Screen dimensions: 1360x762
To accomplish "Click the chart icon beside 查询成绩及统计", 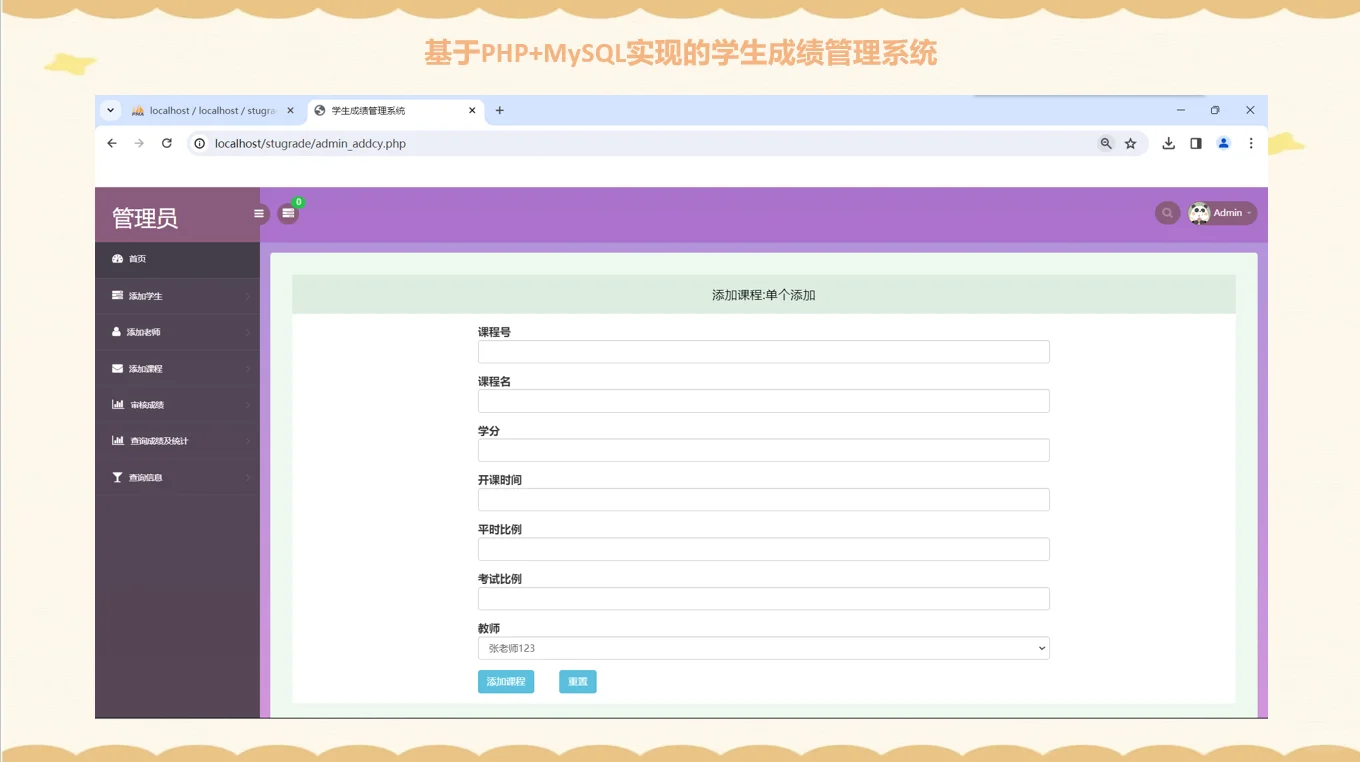I will click(x=118, y=440).
